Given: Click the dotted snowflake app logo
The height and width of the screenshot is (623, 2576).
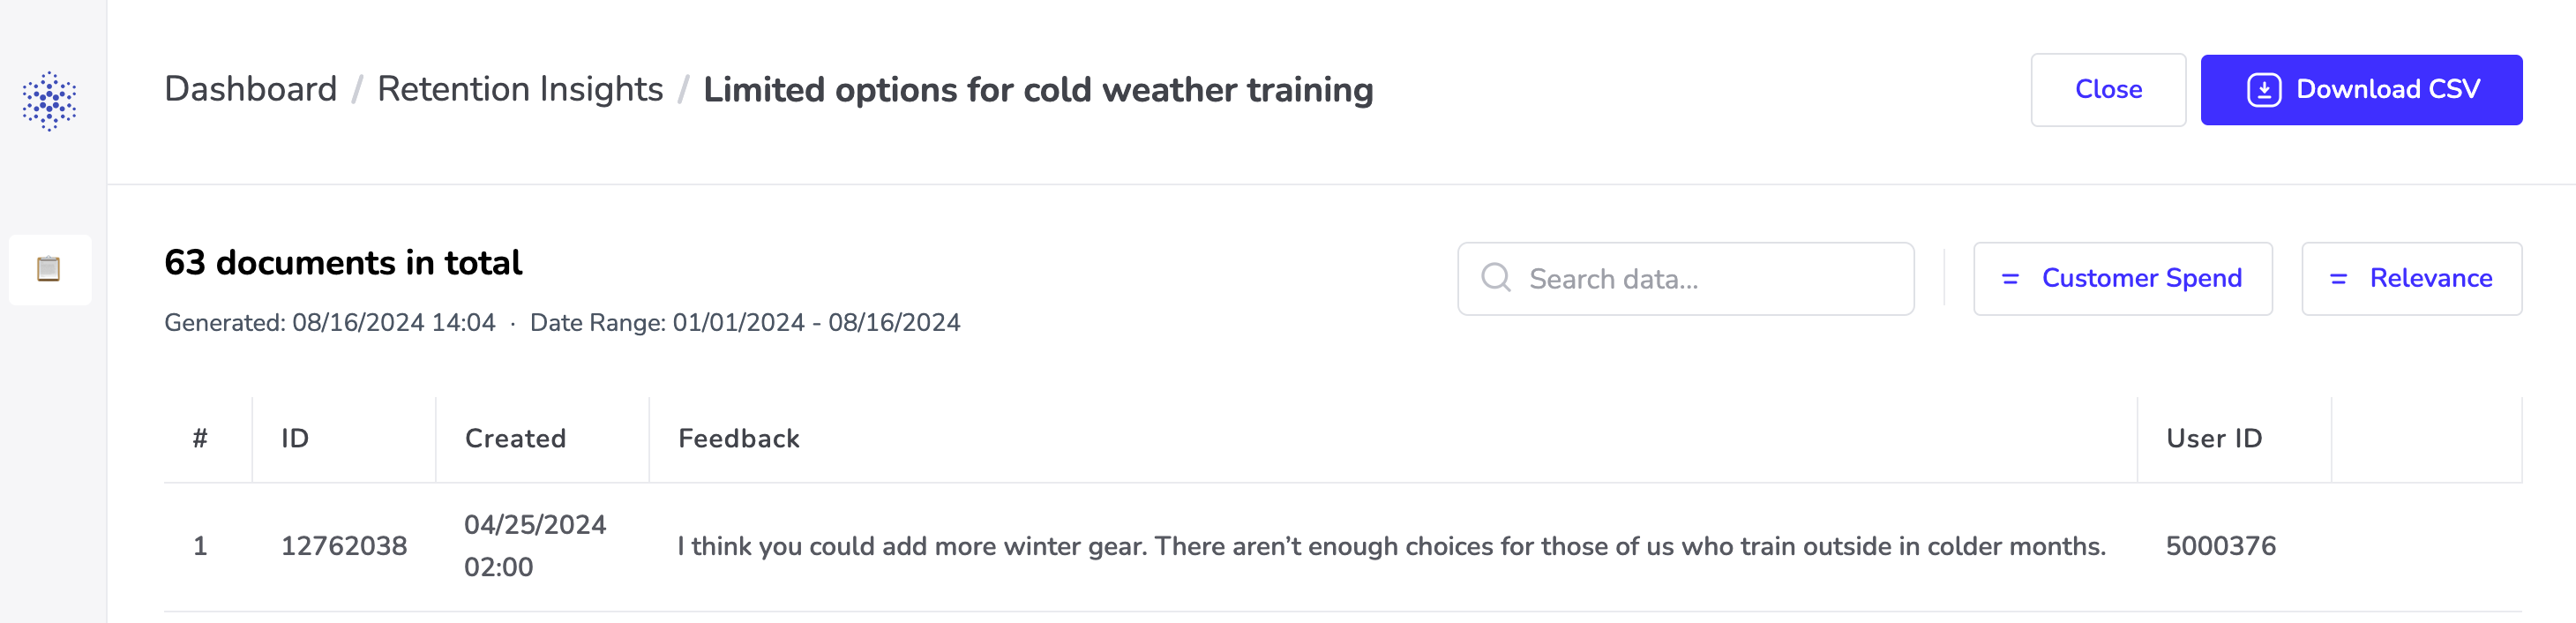Looking at the screenshot, I should click(x=49, y=101).
